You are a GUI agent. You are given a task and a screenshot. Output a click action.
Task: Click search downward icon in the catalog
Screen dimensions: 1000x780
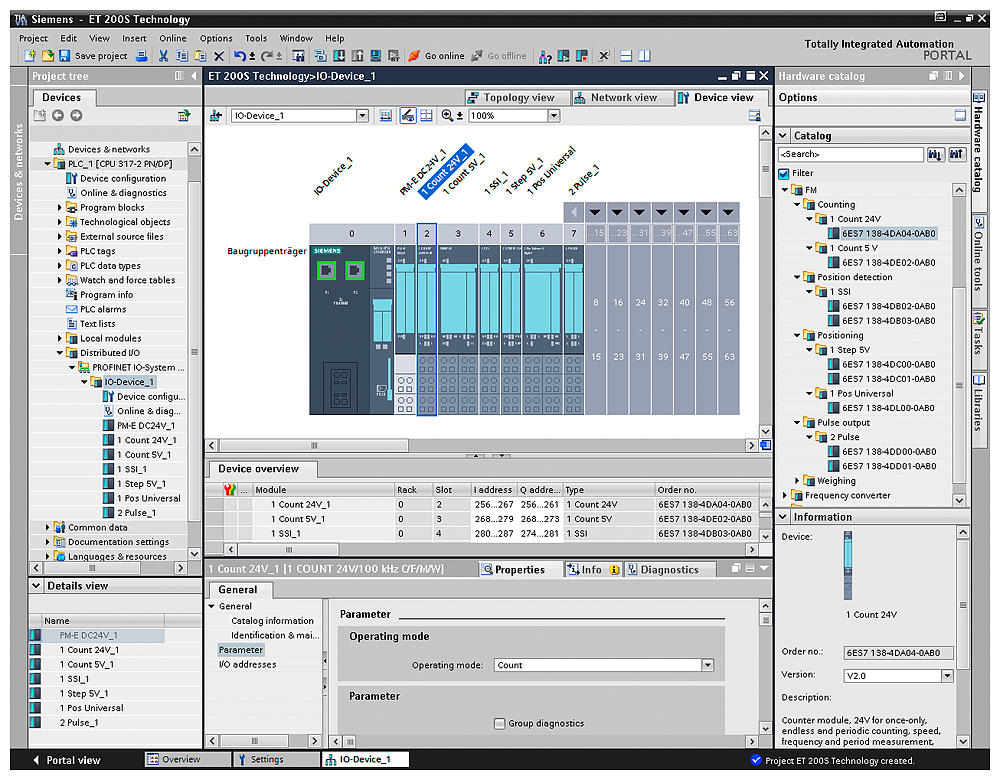pos(935,154)
